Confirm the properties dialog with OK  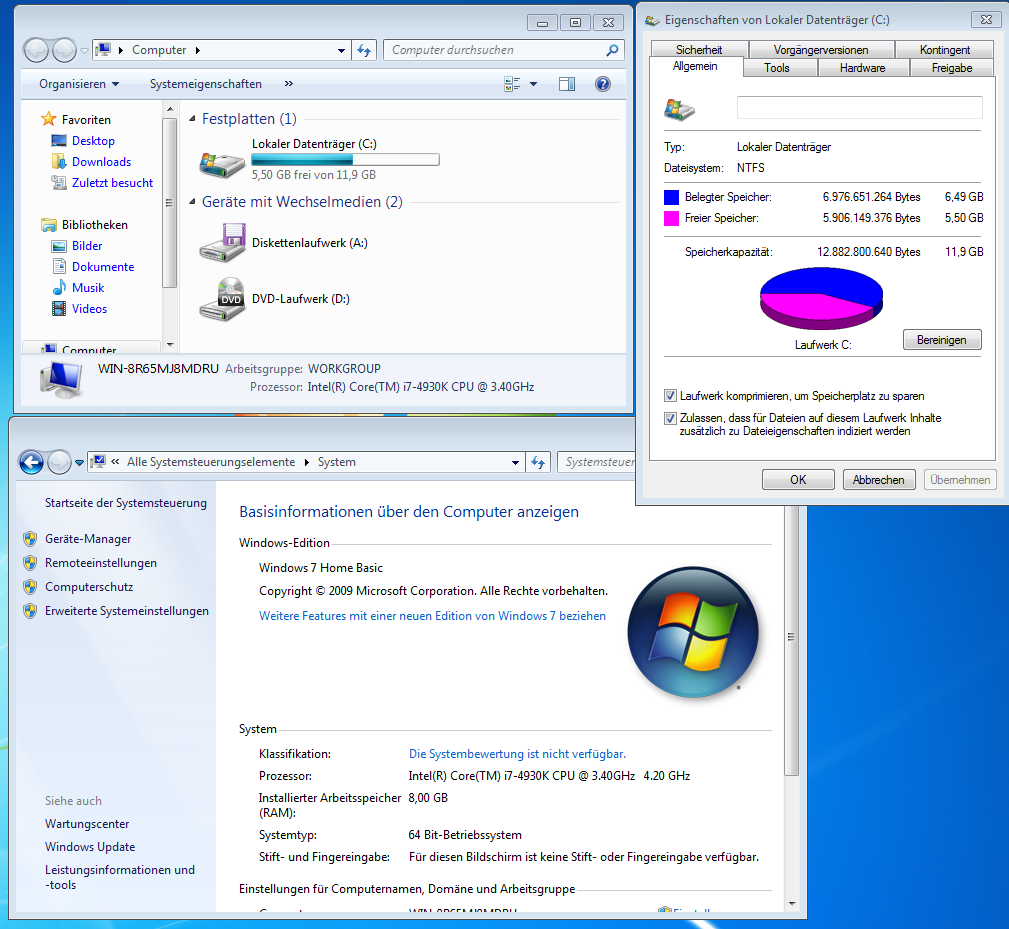(798, 480)
